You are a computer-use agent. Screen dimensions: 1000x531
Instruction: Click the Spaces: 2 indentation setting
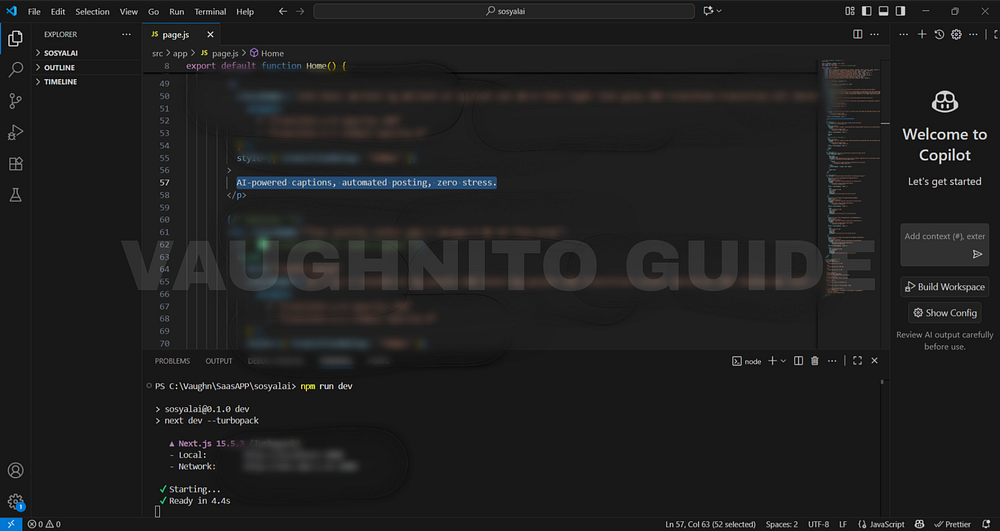point(782,524)
